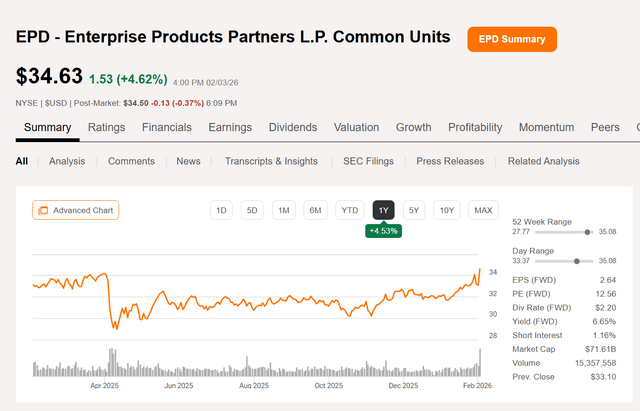Image resolution: width=640 pixels, height=411 pixels.
Task: Click the Advanced Chart icon
Action: point(42,210)
